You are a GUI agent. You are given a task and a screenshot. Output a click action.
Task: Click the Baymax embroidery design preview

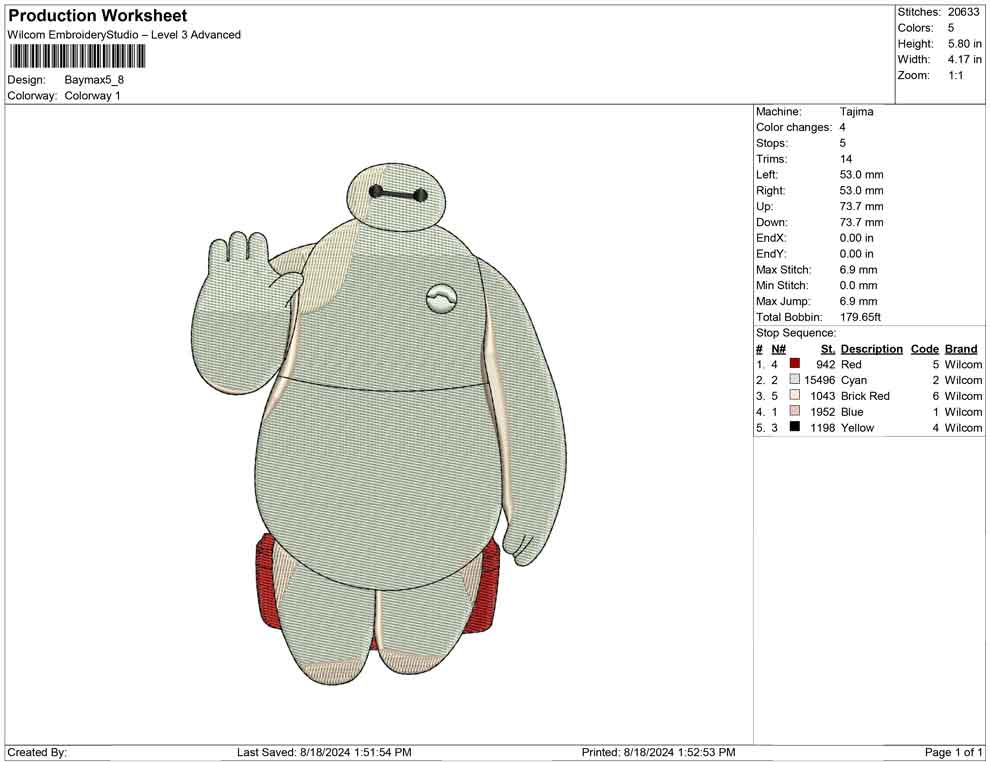pos(379,426)
